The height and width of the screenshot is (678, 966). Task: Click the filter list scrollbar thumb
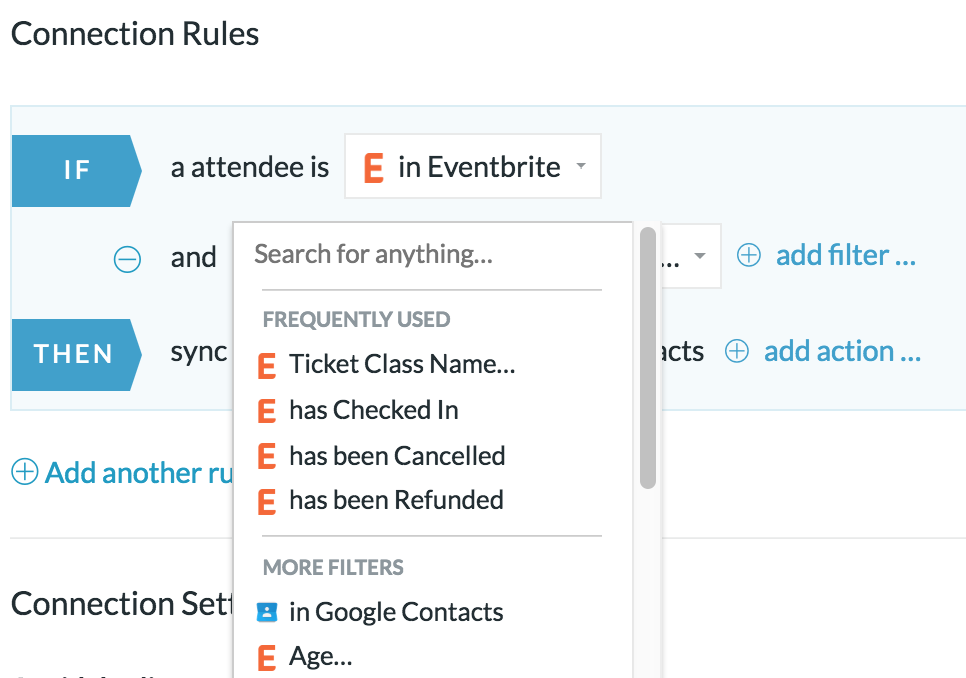647,358
